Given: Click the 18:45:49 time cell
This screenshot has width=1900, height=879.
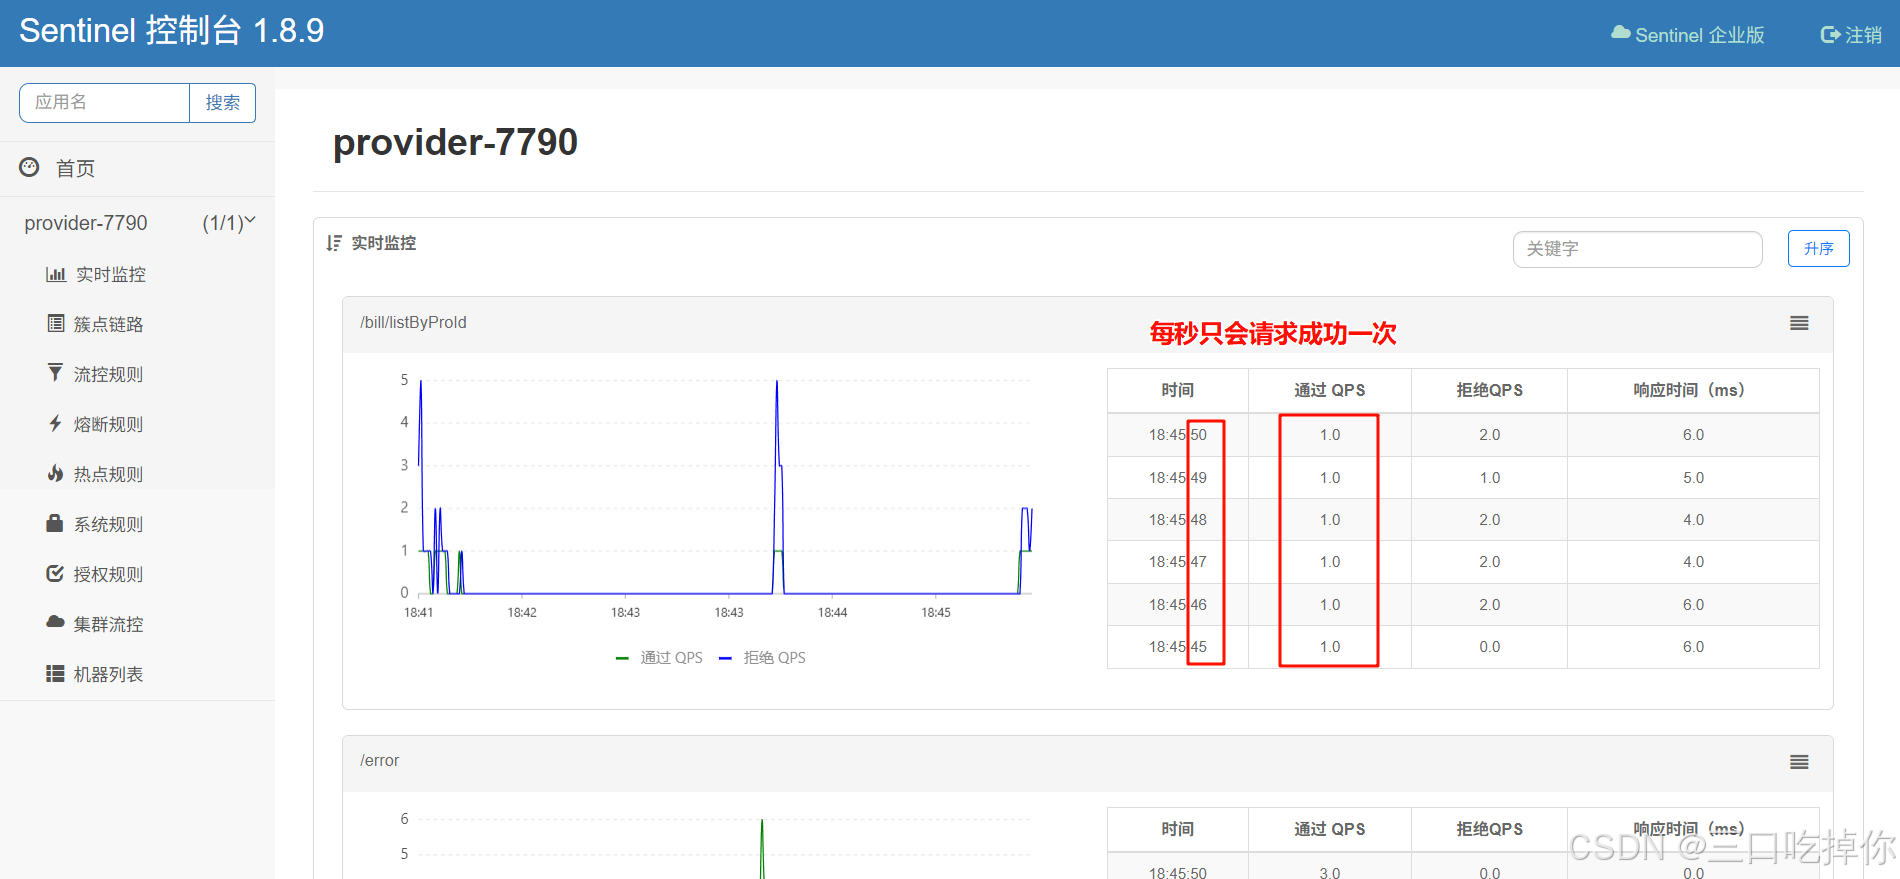Looking at the screenshot, I should 1177,478.
